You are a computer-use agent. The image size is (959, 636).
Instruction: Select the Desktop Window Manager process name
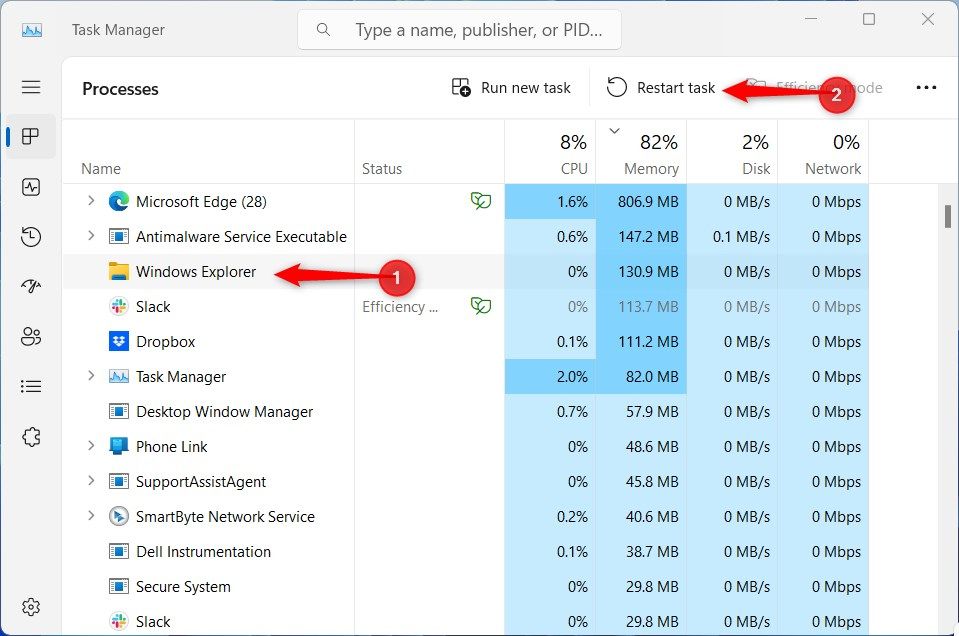pyautogui.click(x=224, y=412)
